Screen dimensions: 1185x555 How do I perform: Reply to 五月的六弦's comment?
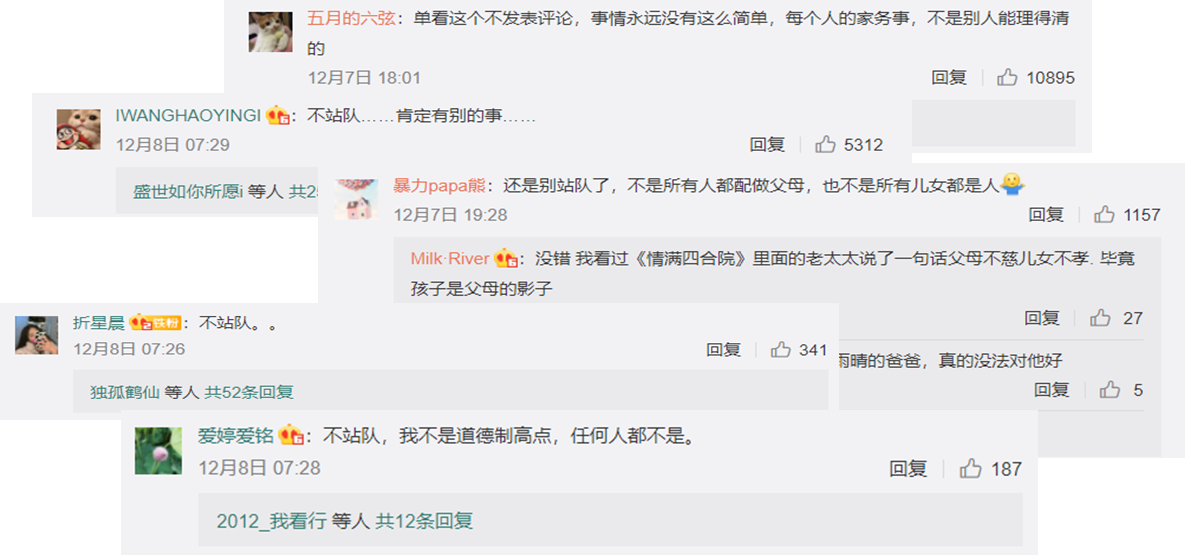(x=950, y=77)
